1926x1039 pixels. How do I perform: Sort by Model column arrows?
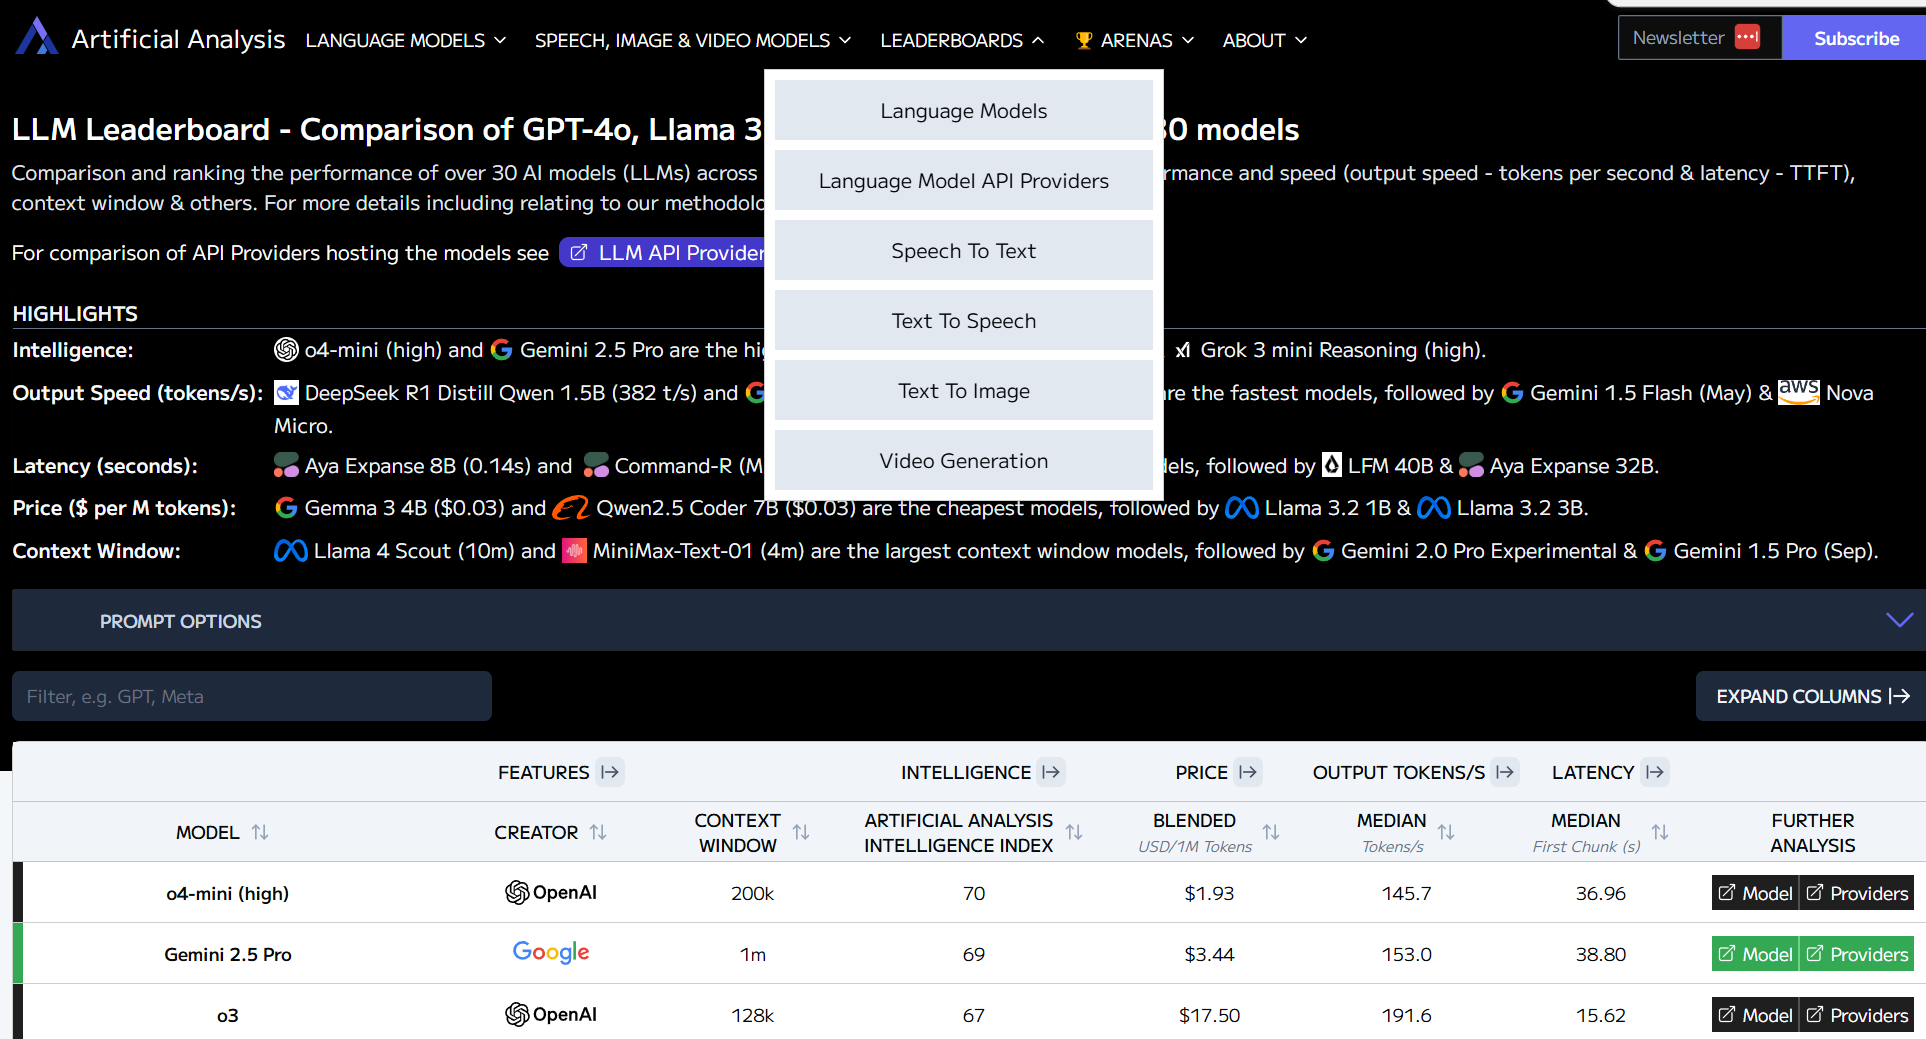pyautogui.click(x=260, y=832)
